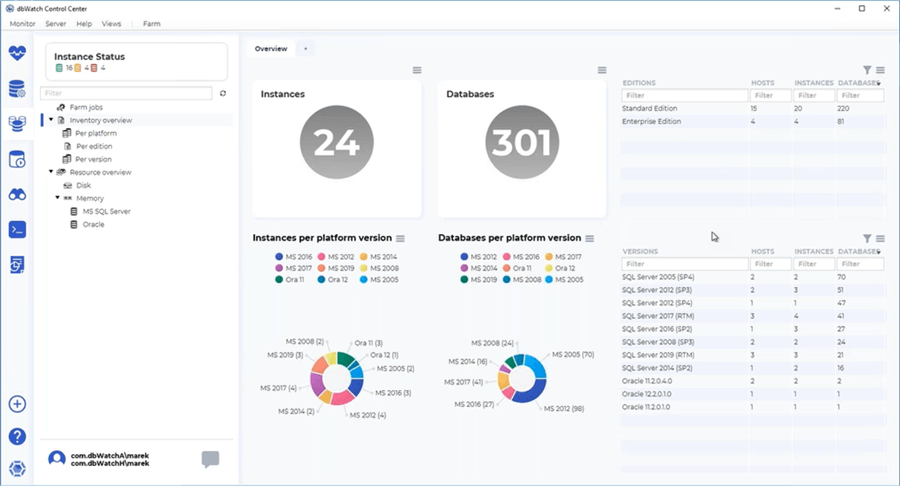
Task: Click Versions column filter input
Action: 685,264
